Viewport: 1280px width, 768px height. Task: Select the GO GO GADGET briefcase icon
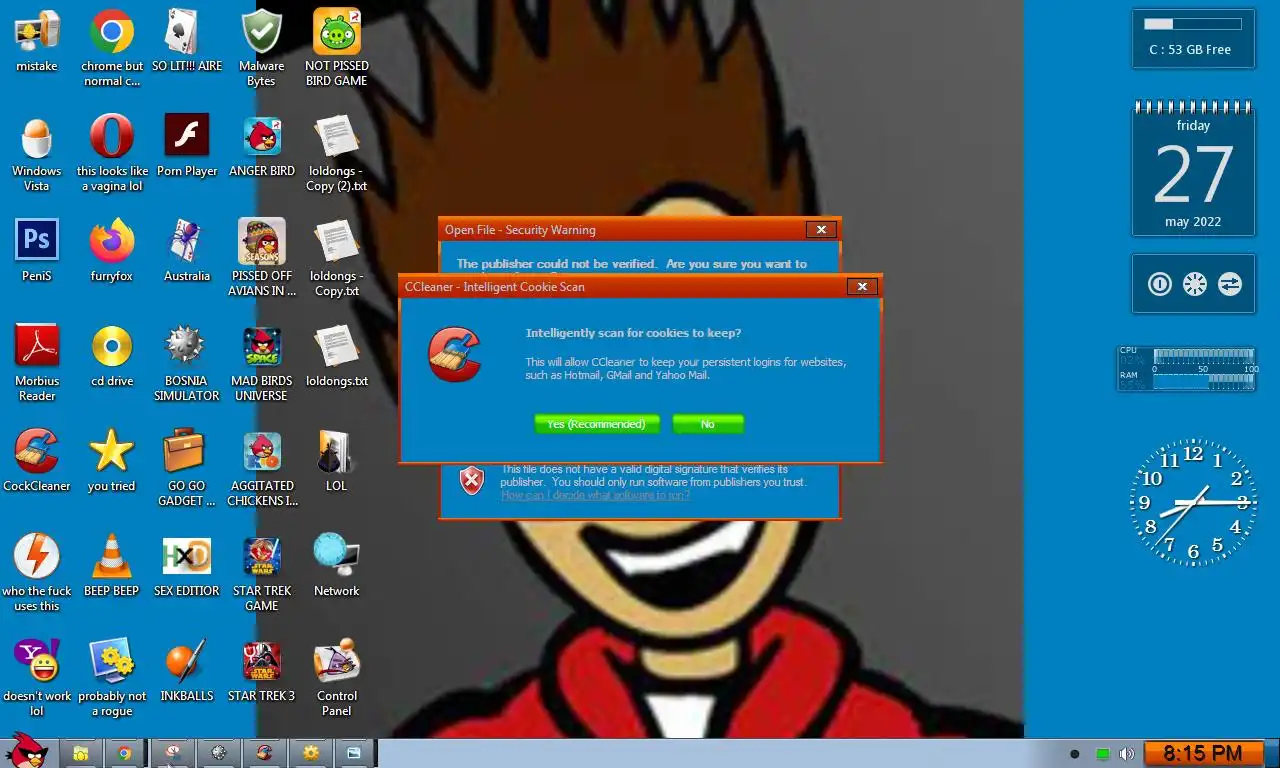[x=187, y=468]
